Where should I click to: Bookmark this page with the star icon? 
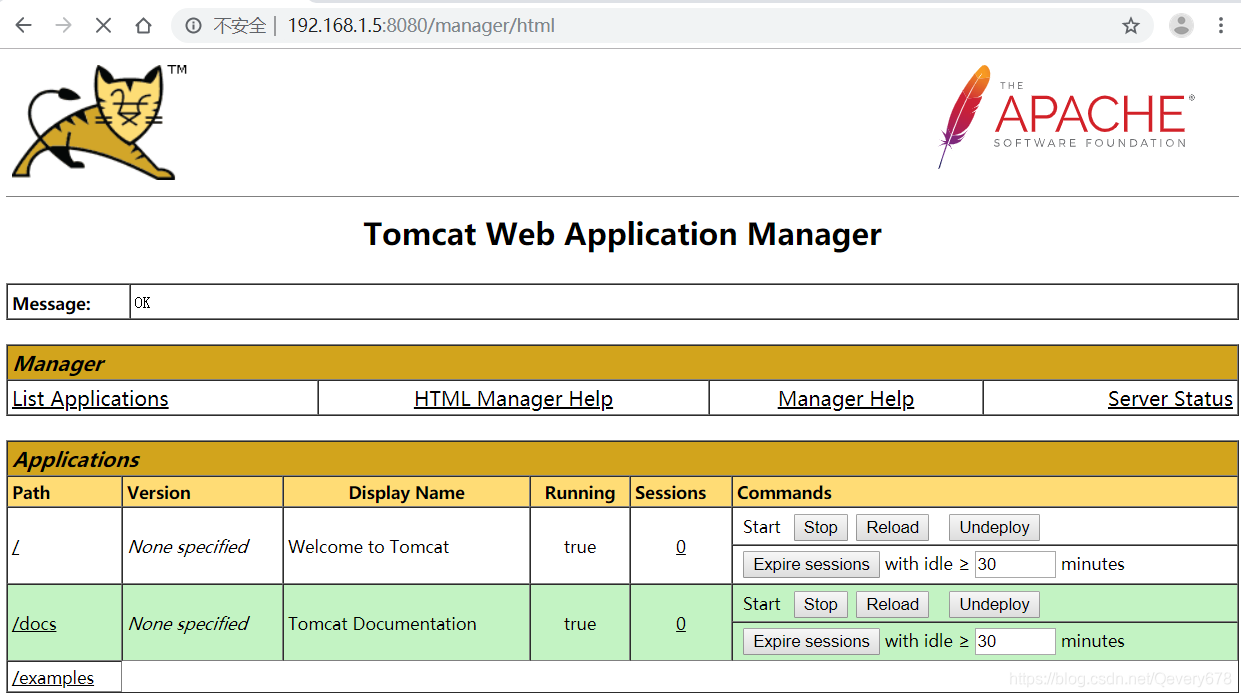(1131, 26)
